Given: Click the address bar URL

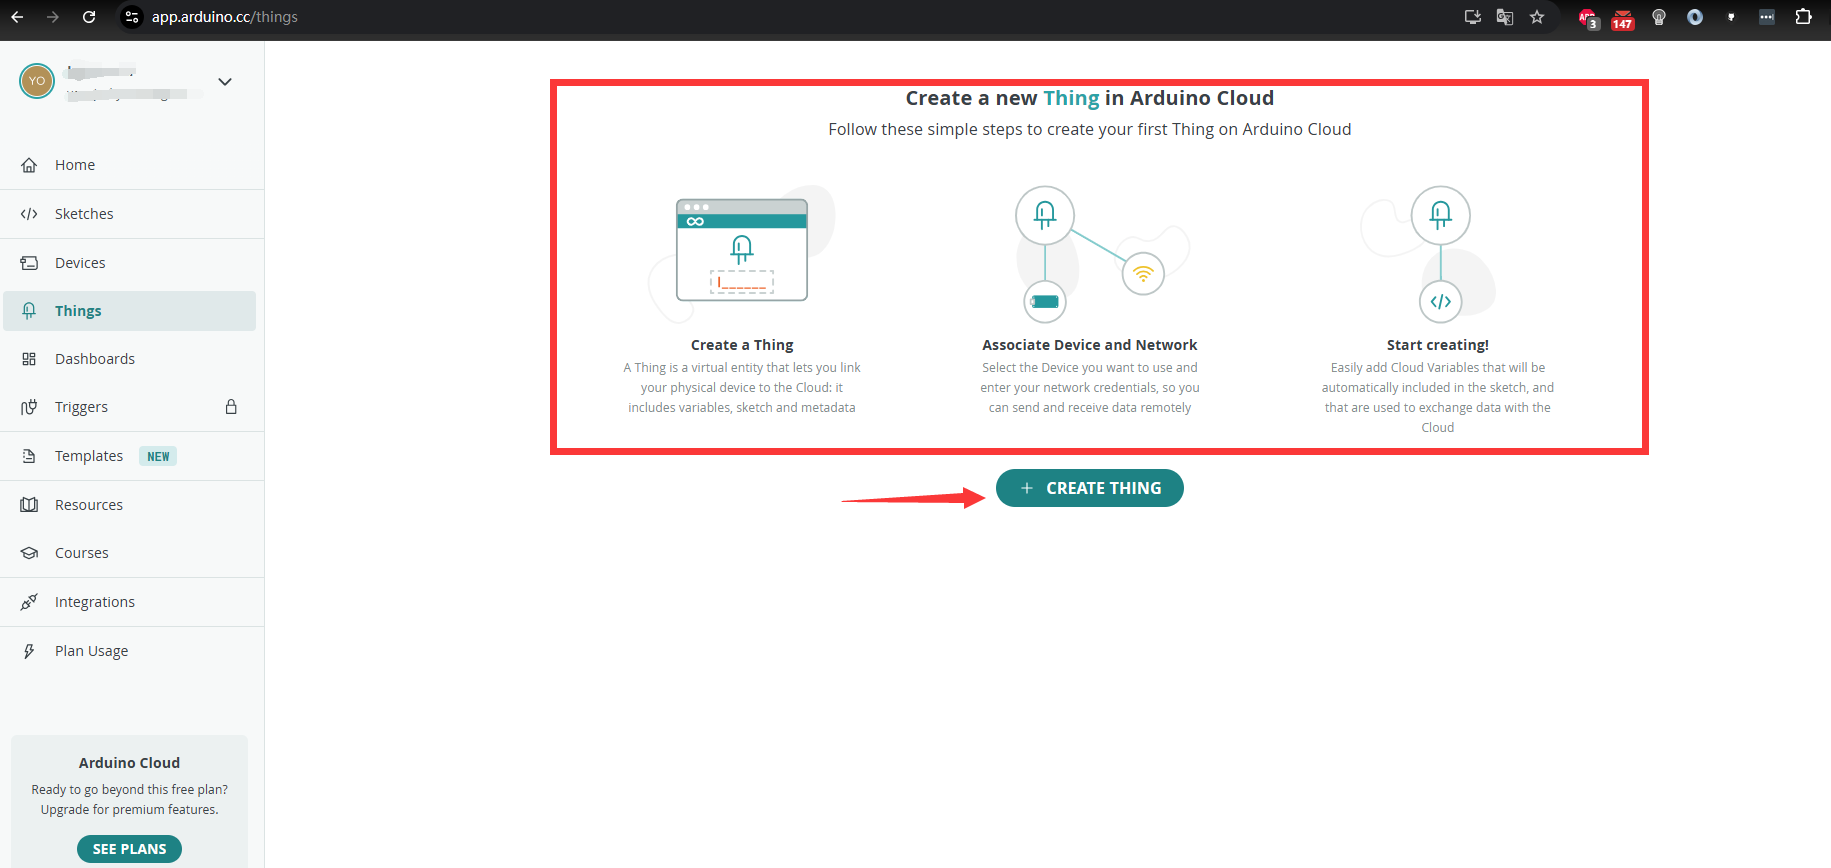Looking at the screenshot, I should coord(225,17).
